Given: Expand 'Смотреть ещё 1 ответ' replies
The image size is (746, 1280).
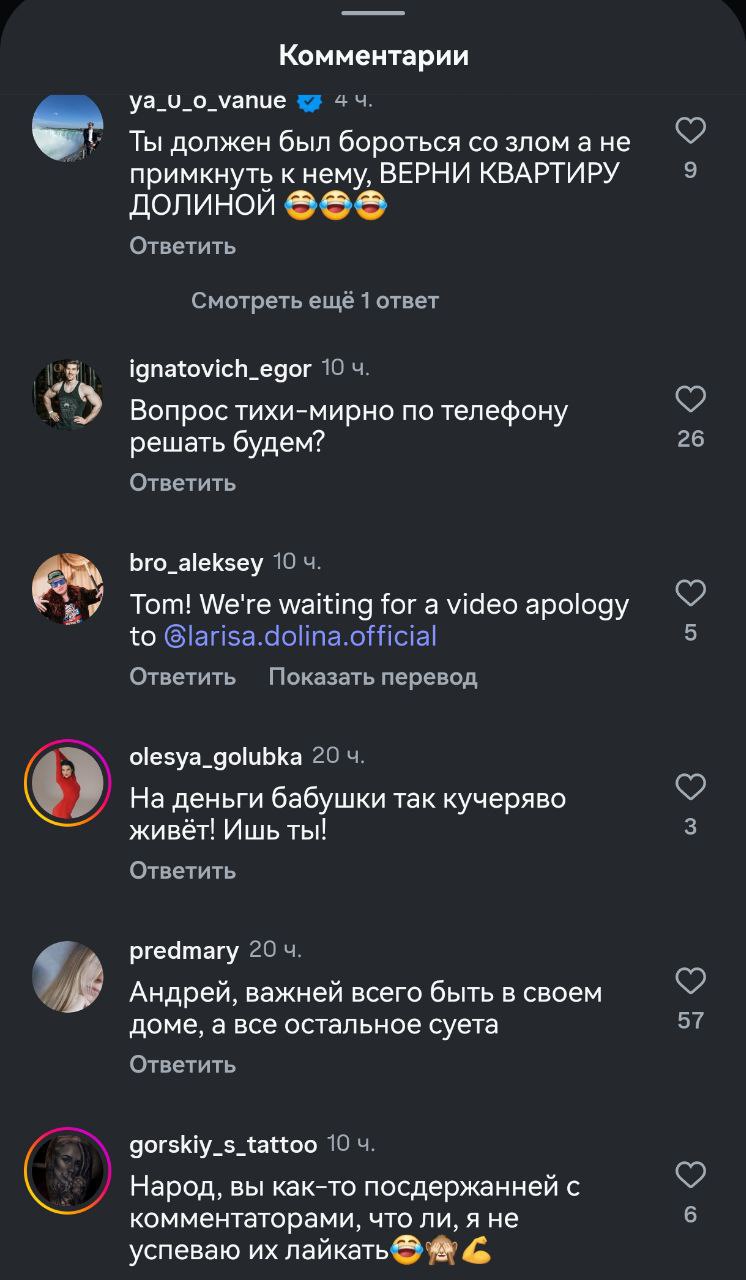Looking at the screenshot, I should [x=313, y=299].
